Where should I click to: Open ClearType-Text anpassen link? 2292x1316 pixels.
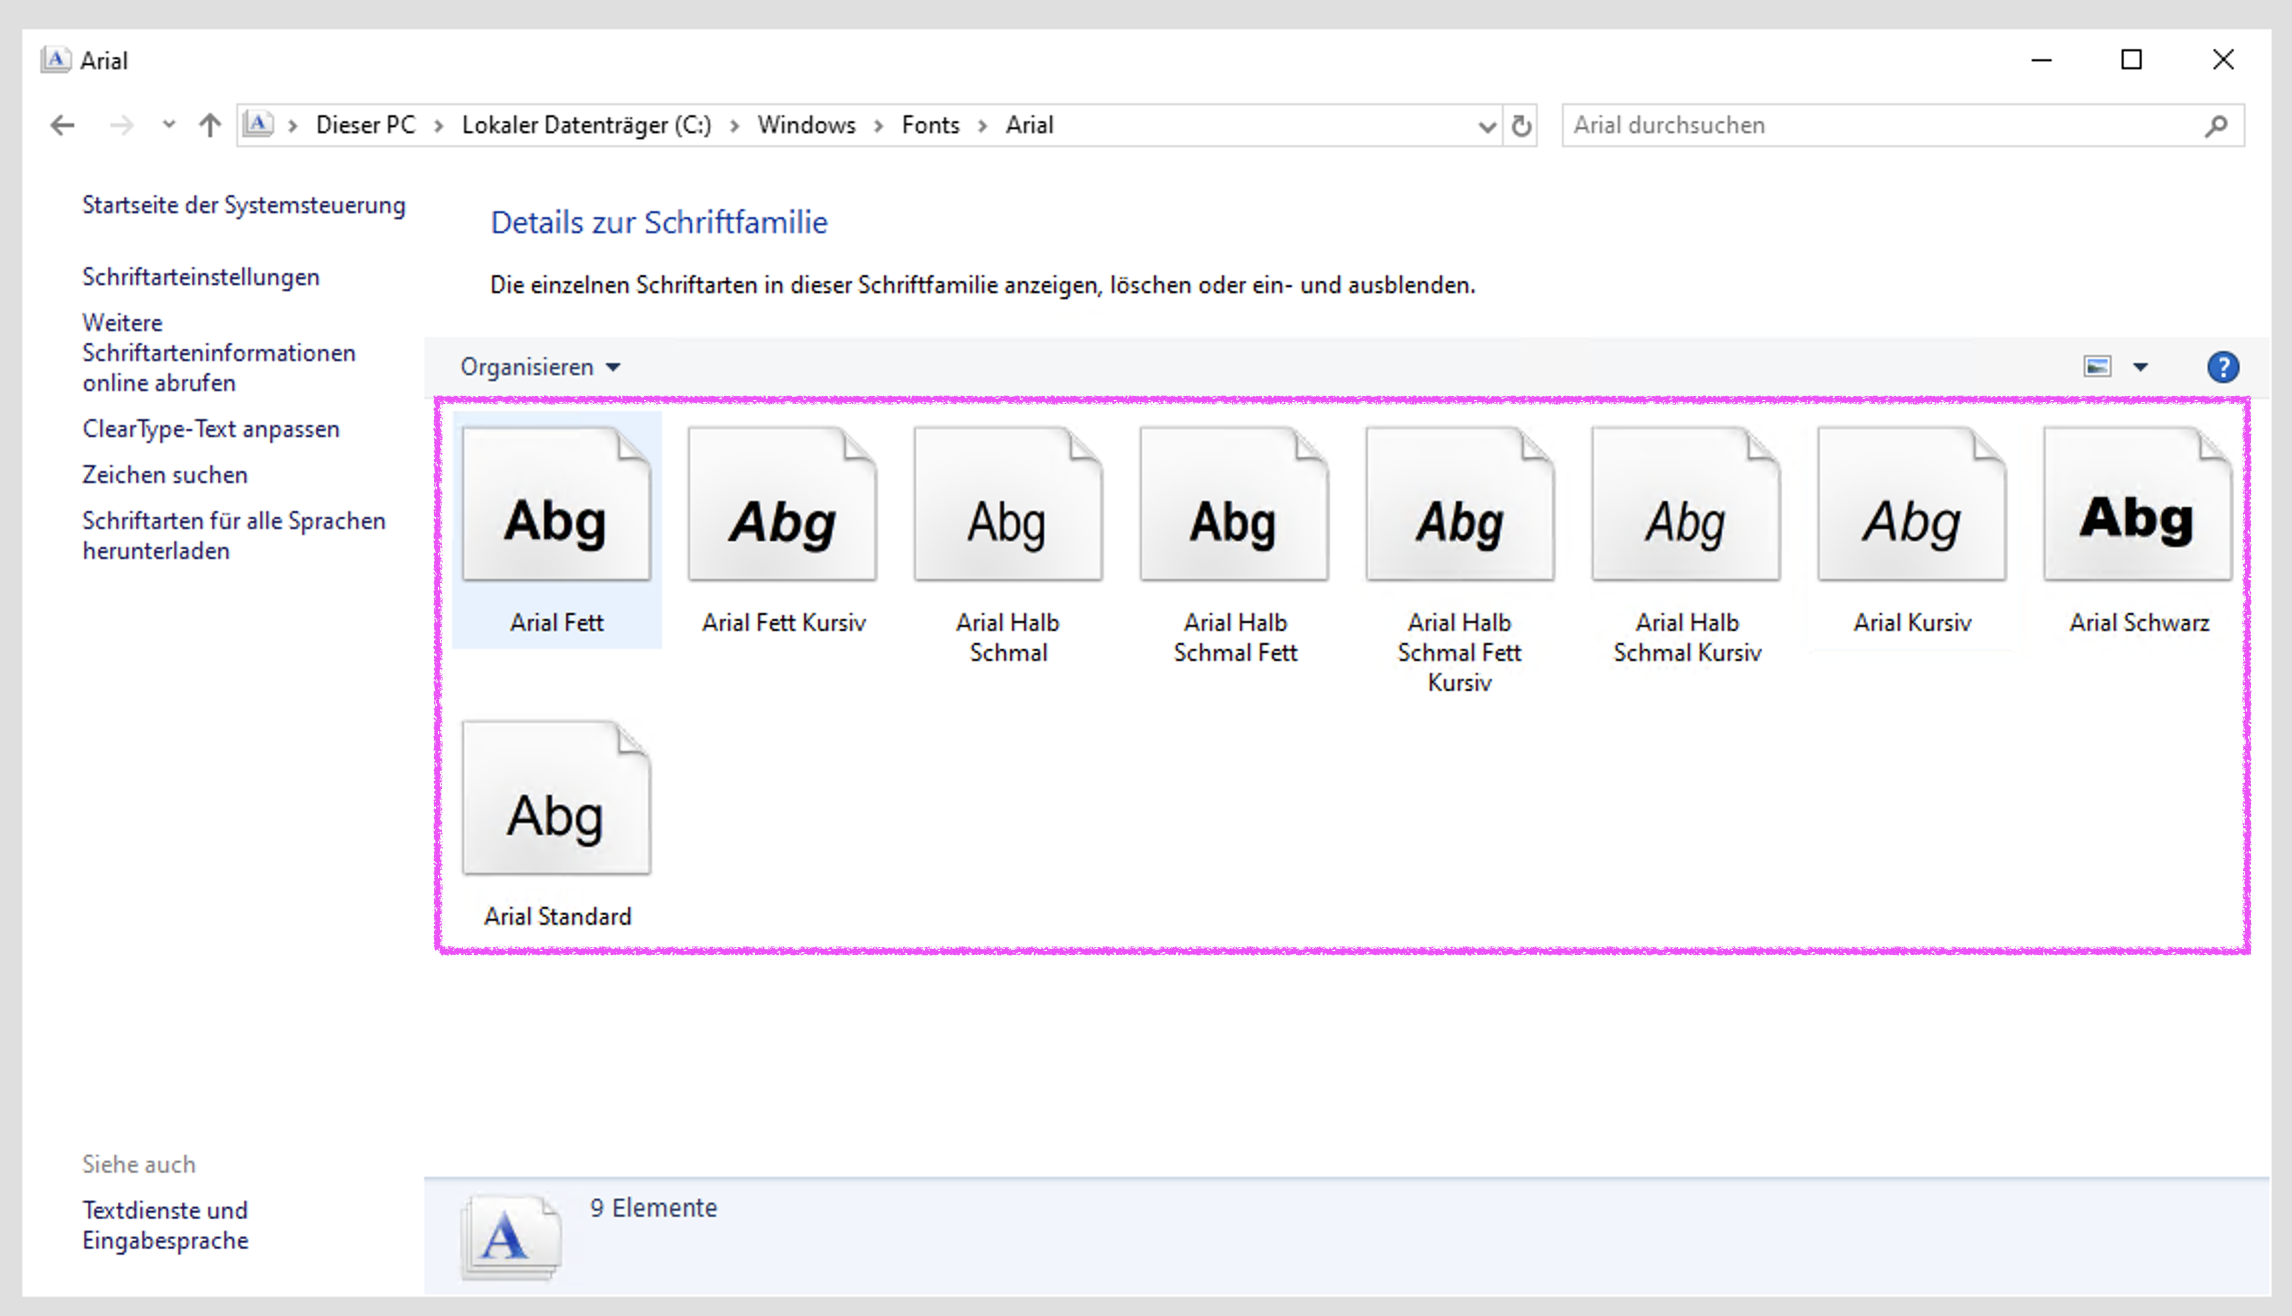211,429
